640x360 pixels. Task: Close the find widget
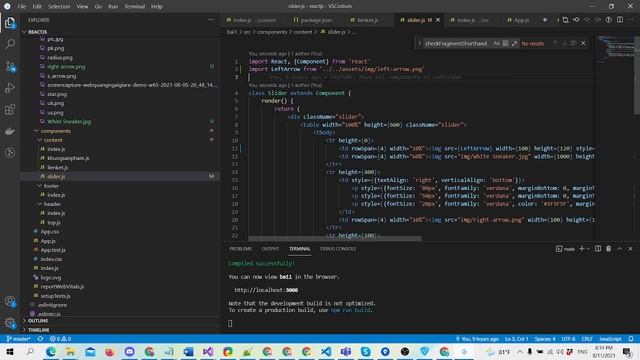[x=583, y=43]
